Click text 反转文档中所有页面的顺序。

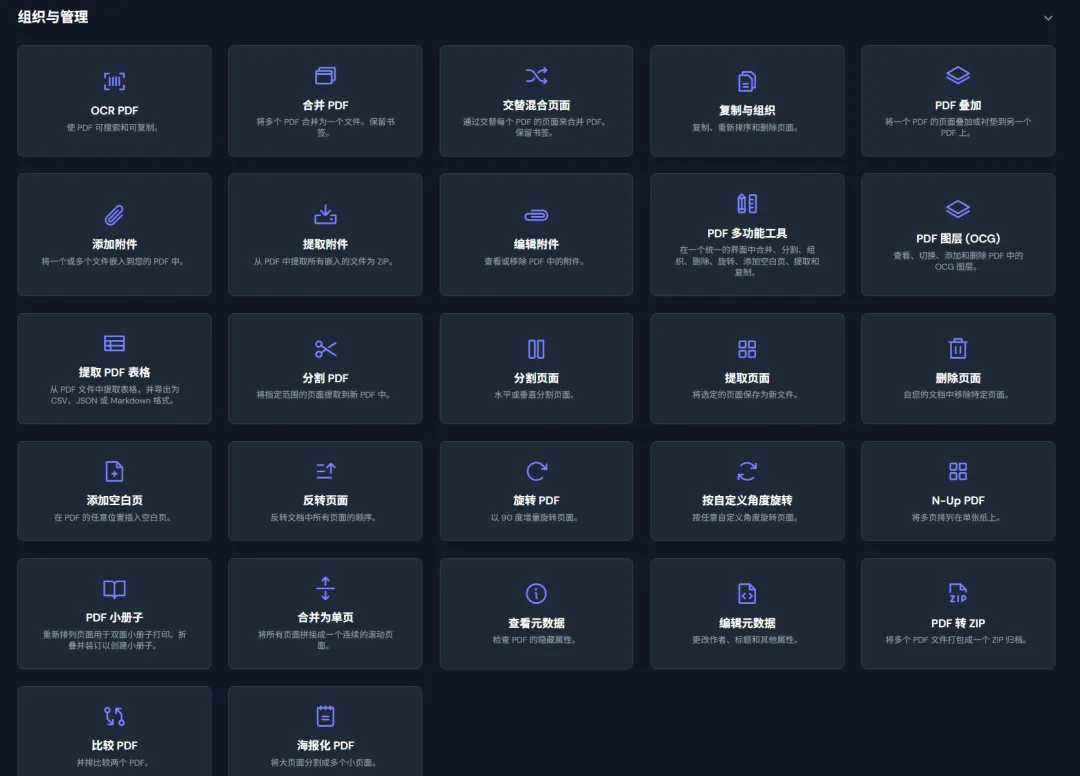(325, 518)
